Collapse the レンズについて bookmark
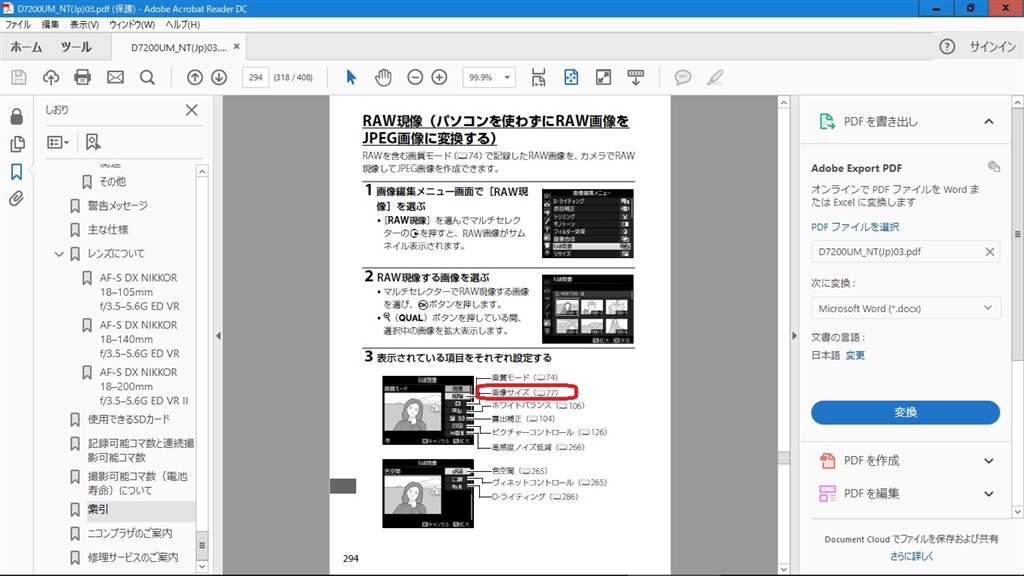 59,254
